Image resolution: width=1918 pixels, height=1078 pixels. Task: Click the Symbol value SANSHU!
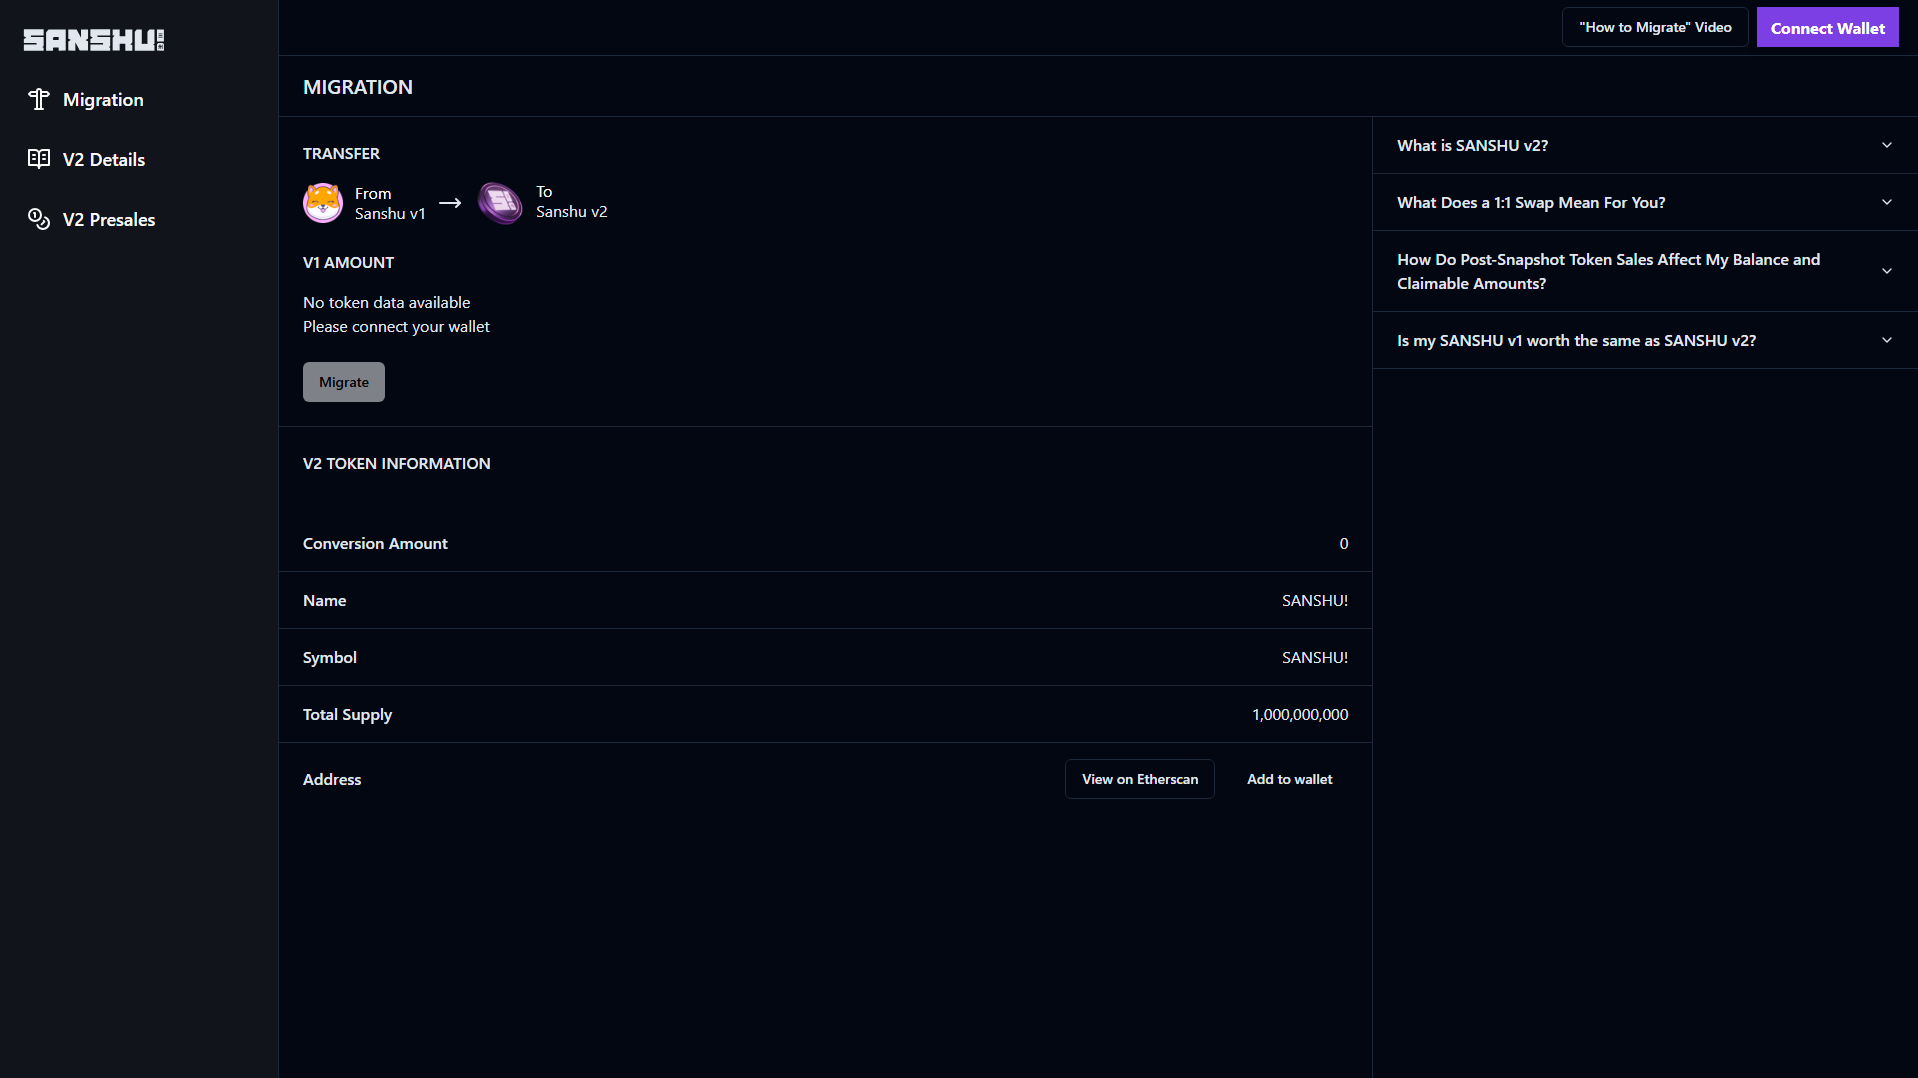pyautogui.click(x=1315, y=657)
